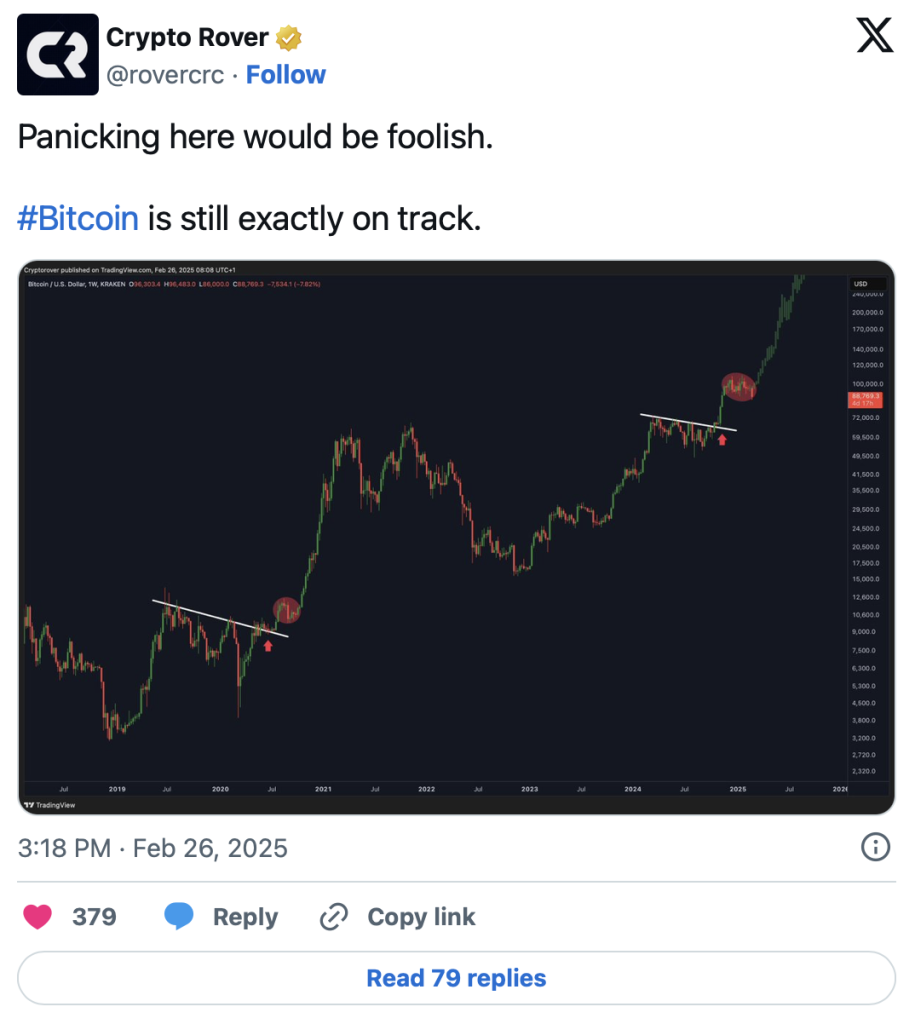Click the @rovercrc handle
The image size is (915, 1024).
tap(165, 75)
